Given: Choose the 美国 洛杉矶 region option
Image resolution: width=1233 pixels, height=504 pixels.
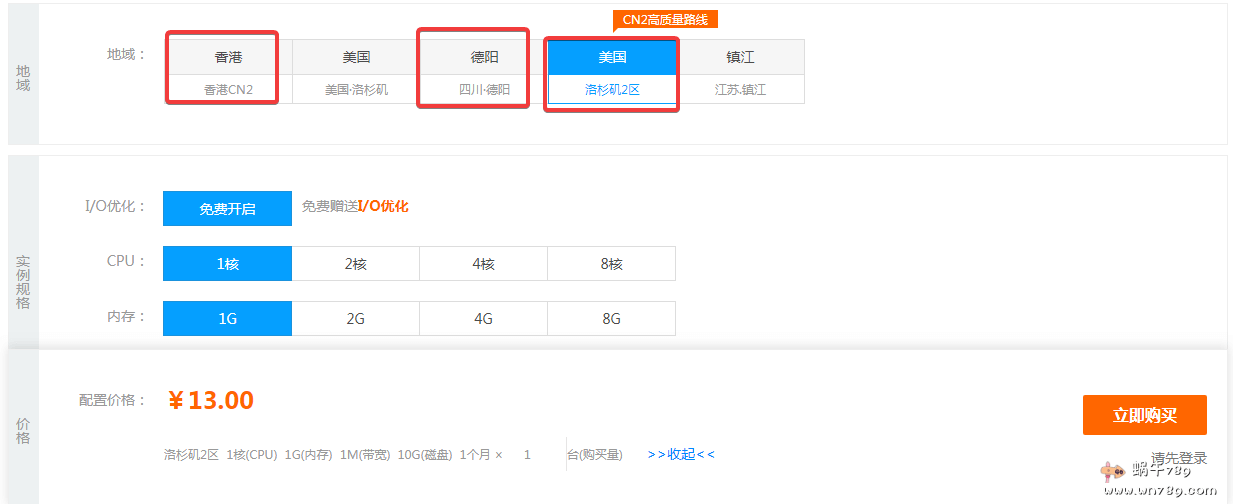Looking at the screenshot, I should 356,72.
